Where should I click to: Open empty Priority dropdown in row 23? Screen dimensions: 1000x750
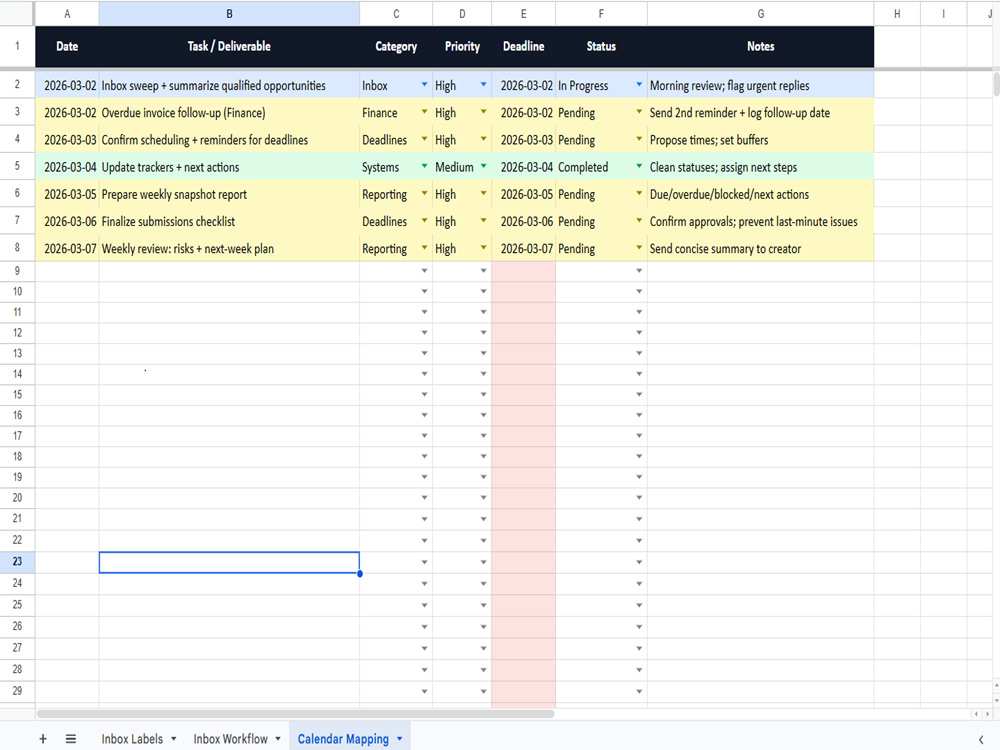click(483, 562)
